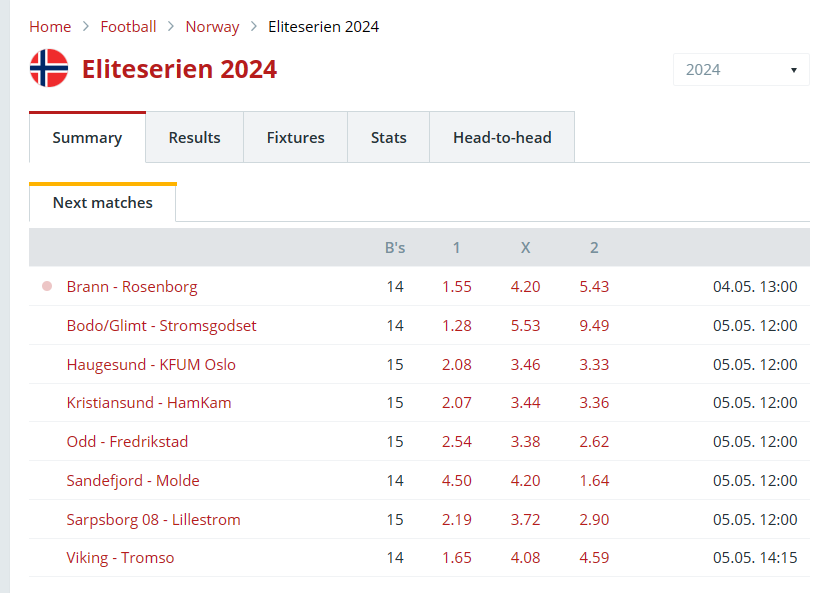Select the Next matches sub-tab

[x=102, y=203]
